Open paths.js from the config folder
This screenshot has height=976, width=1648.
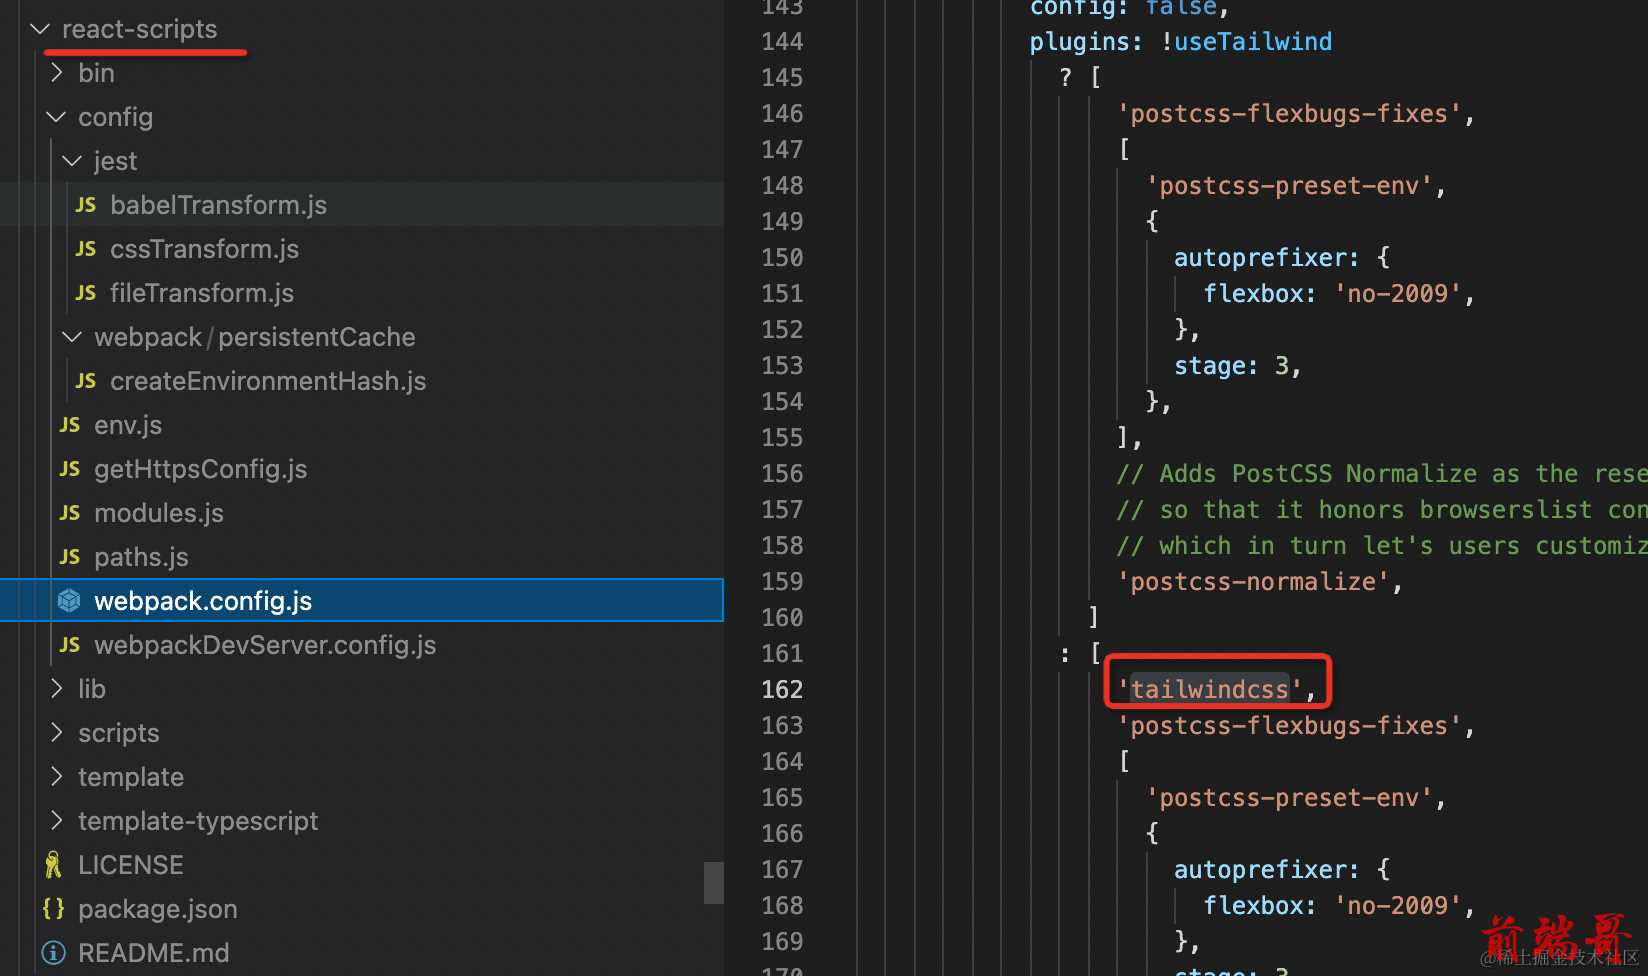click(141, 557)
